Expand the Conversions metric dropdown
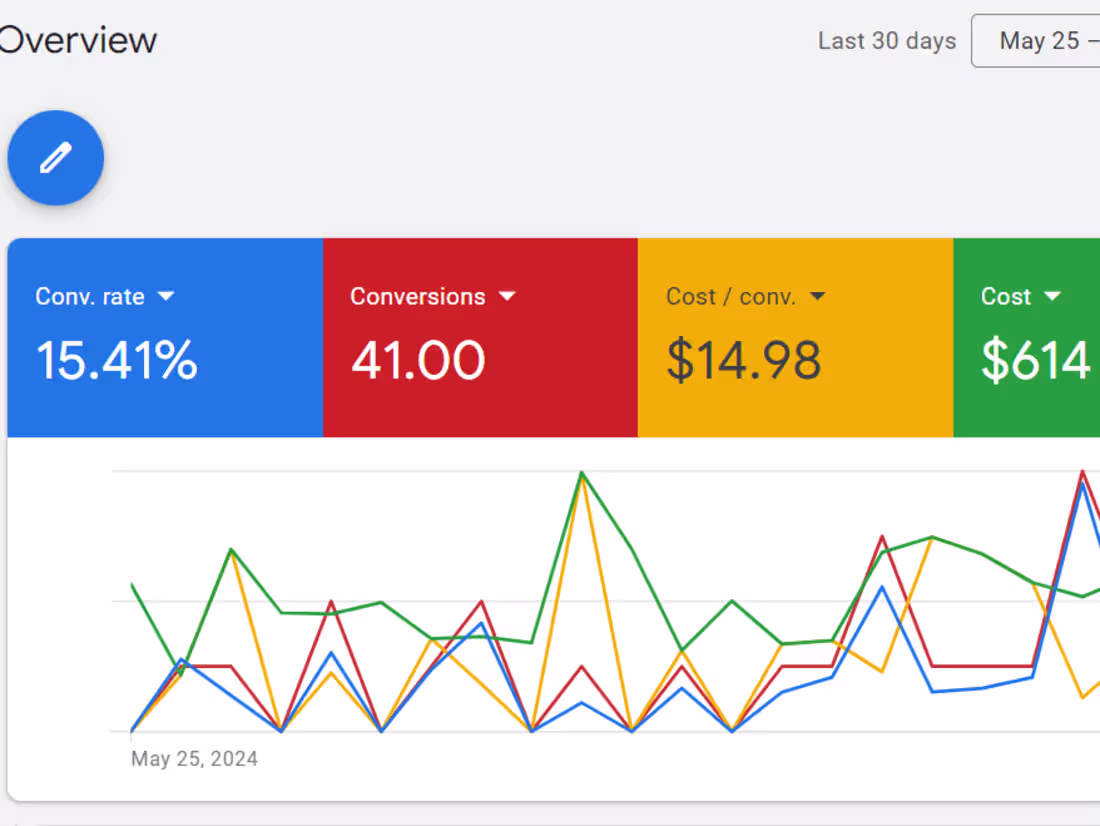The width and height of the screenshot is (1100, 826). pyautogui.click(x=508, y=296)
